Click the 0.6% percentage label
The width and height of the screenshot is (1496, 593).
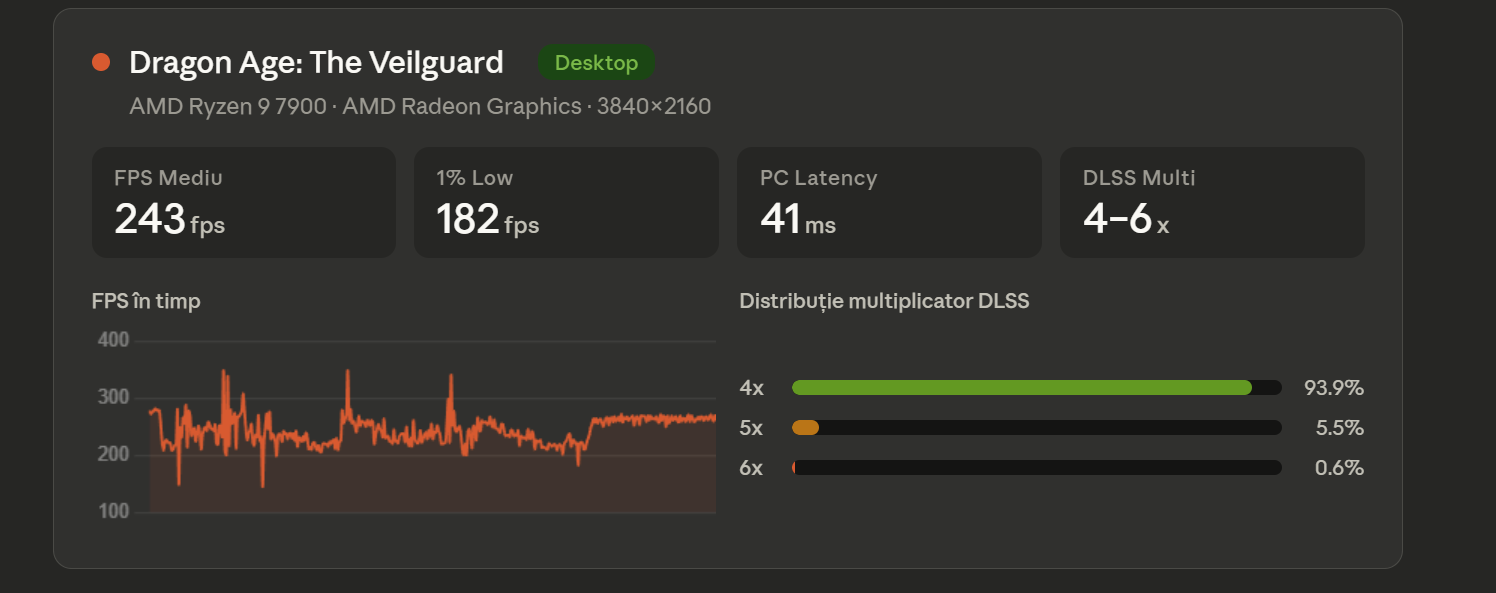coord(1339,468)
